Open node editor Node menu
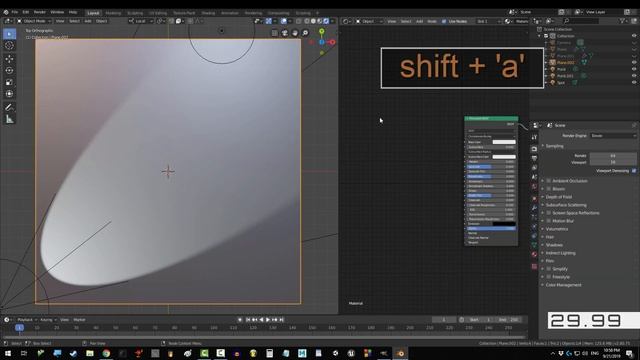The height and width of the screenshot is (360, 640). click(x=431, y=21)
